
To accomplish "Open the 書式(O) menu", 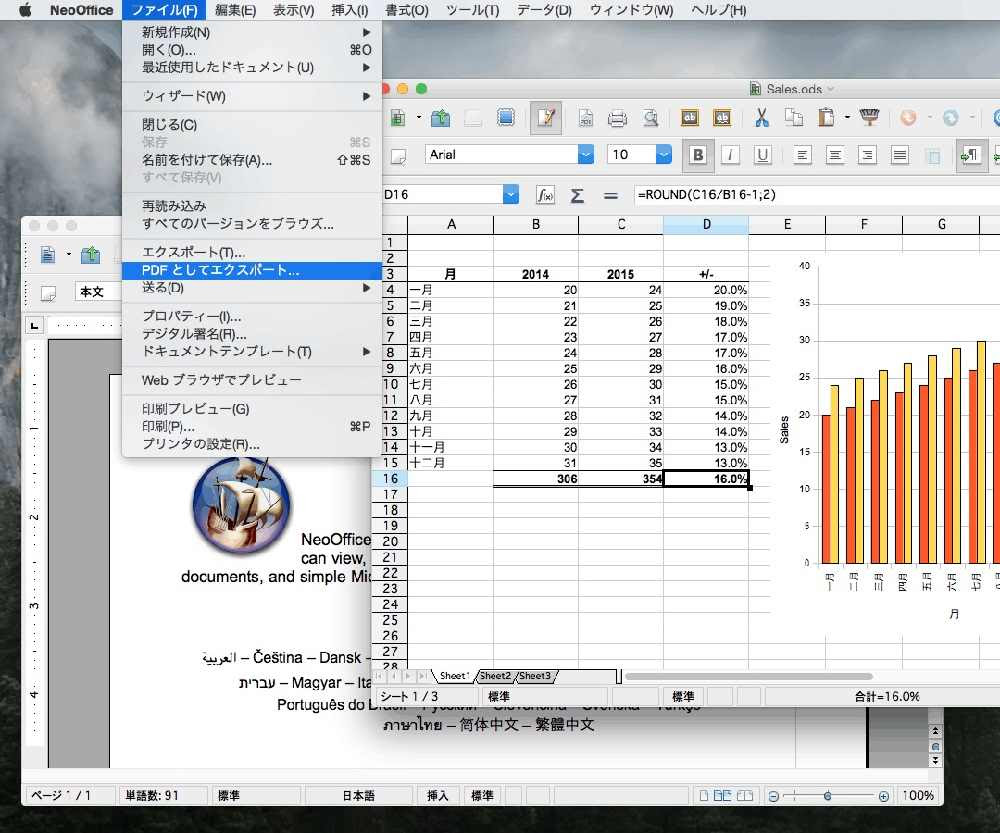I will [407, 10].
